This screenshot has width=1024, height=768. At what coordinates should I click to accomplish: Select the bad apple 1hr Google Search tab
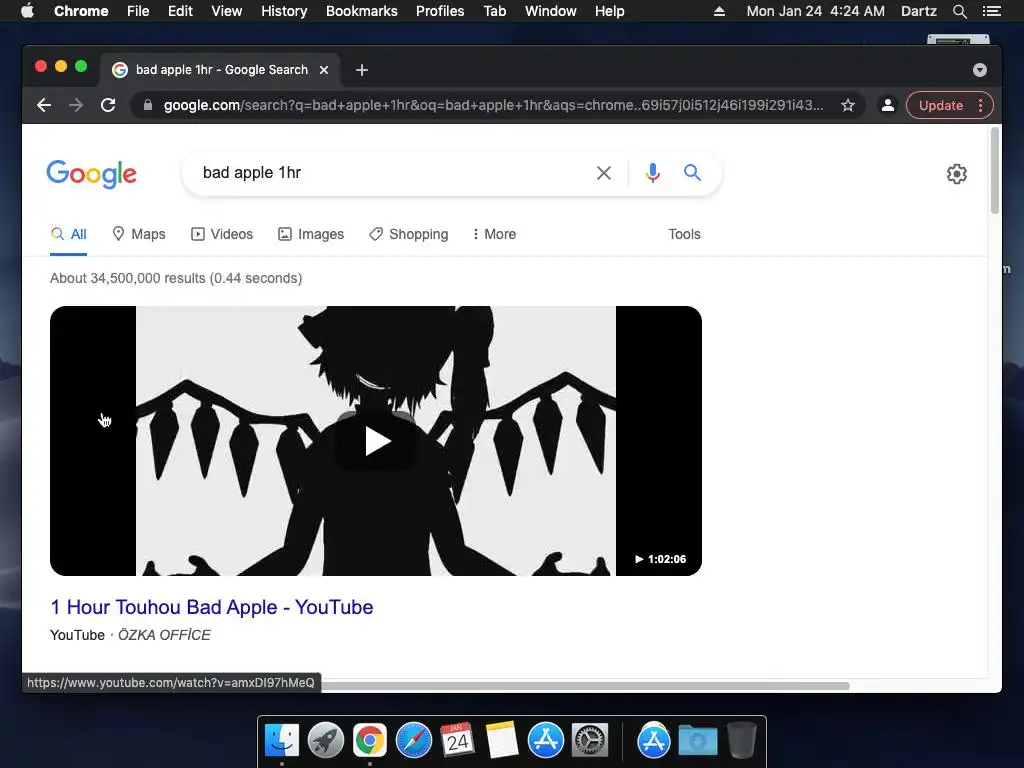[x=221, y=70]
